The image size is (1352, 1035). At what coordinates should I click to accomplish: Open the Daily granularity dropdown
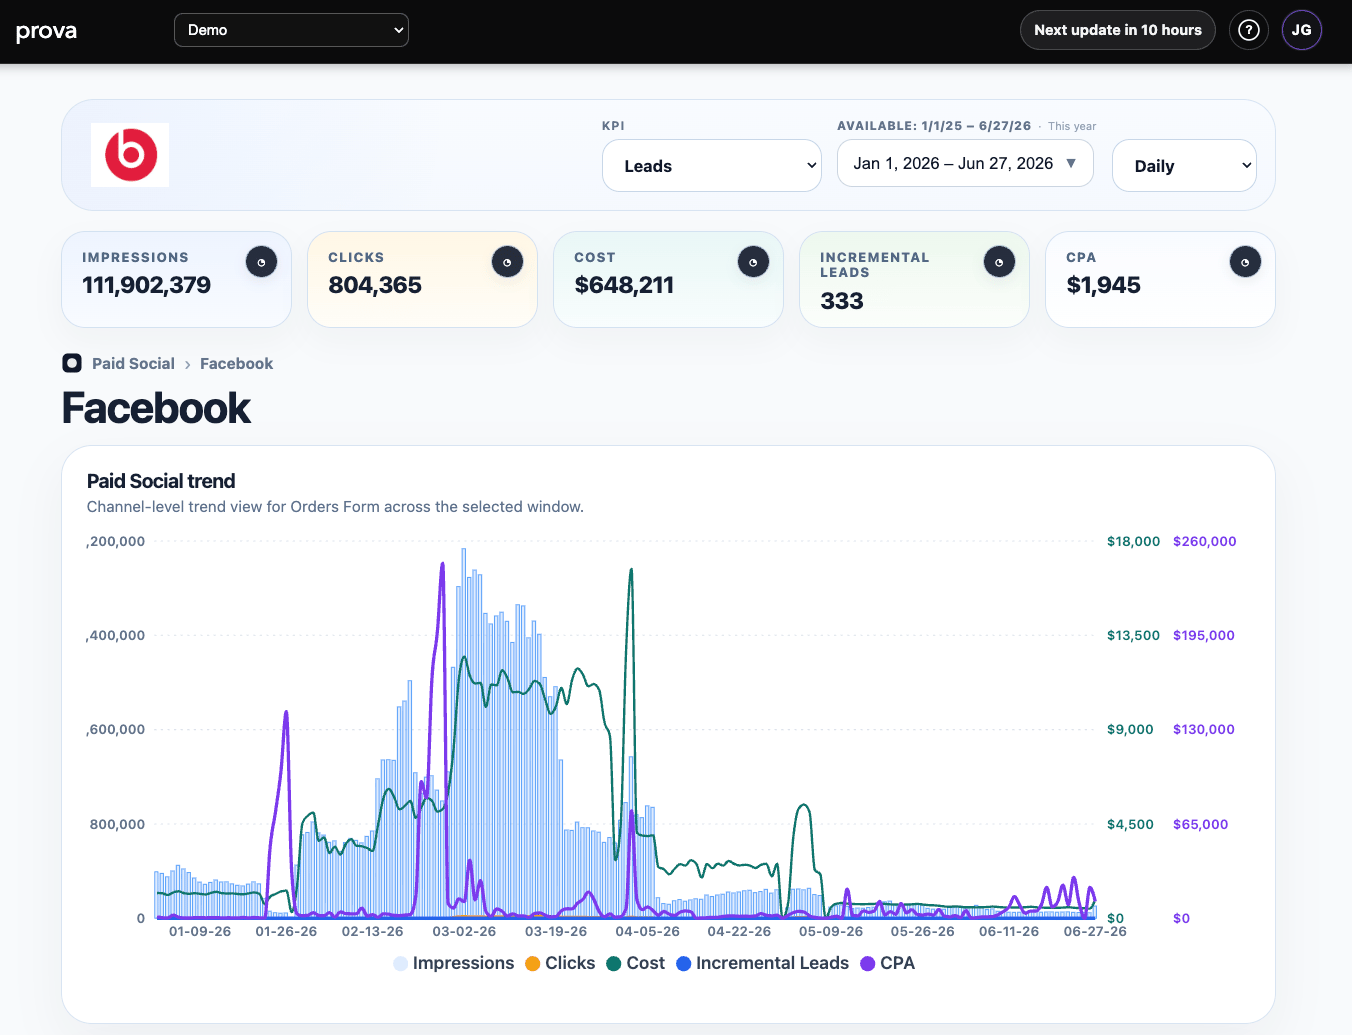click(1184, 166)
